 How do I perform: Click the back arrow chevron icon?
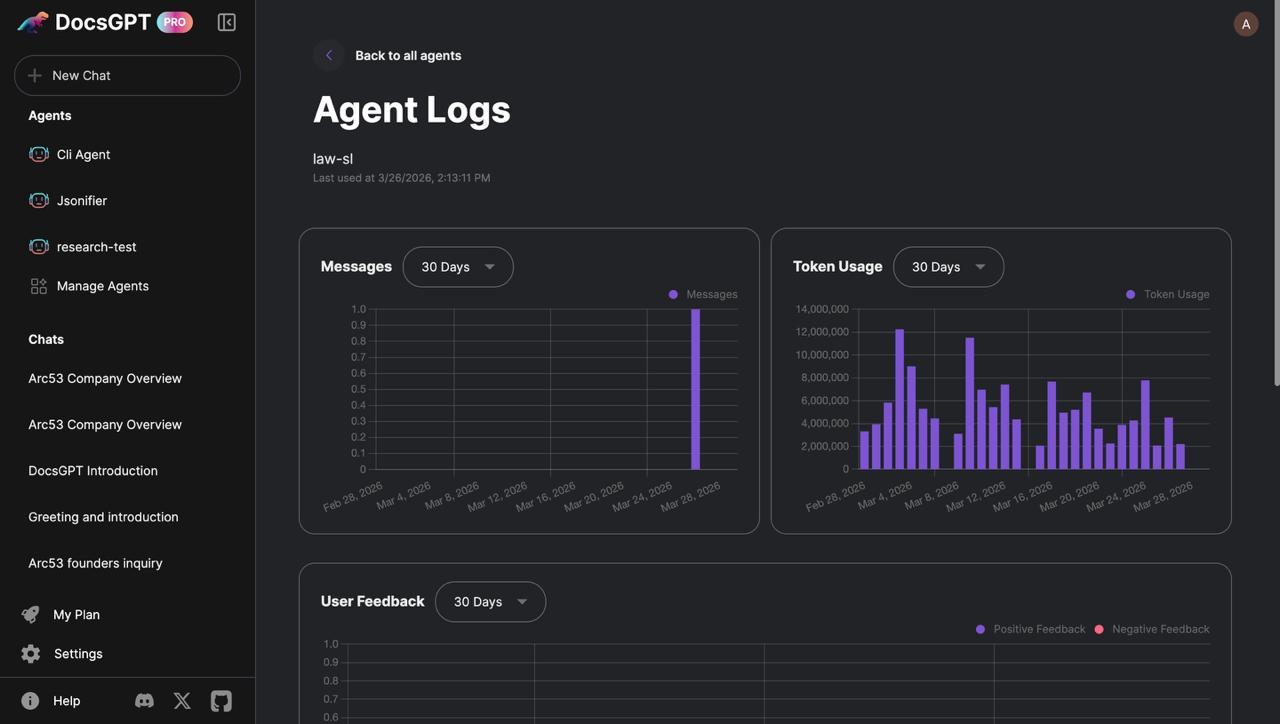tap(329, 55)
